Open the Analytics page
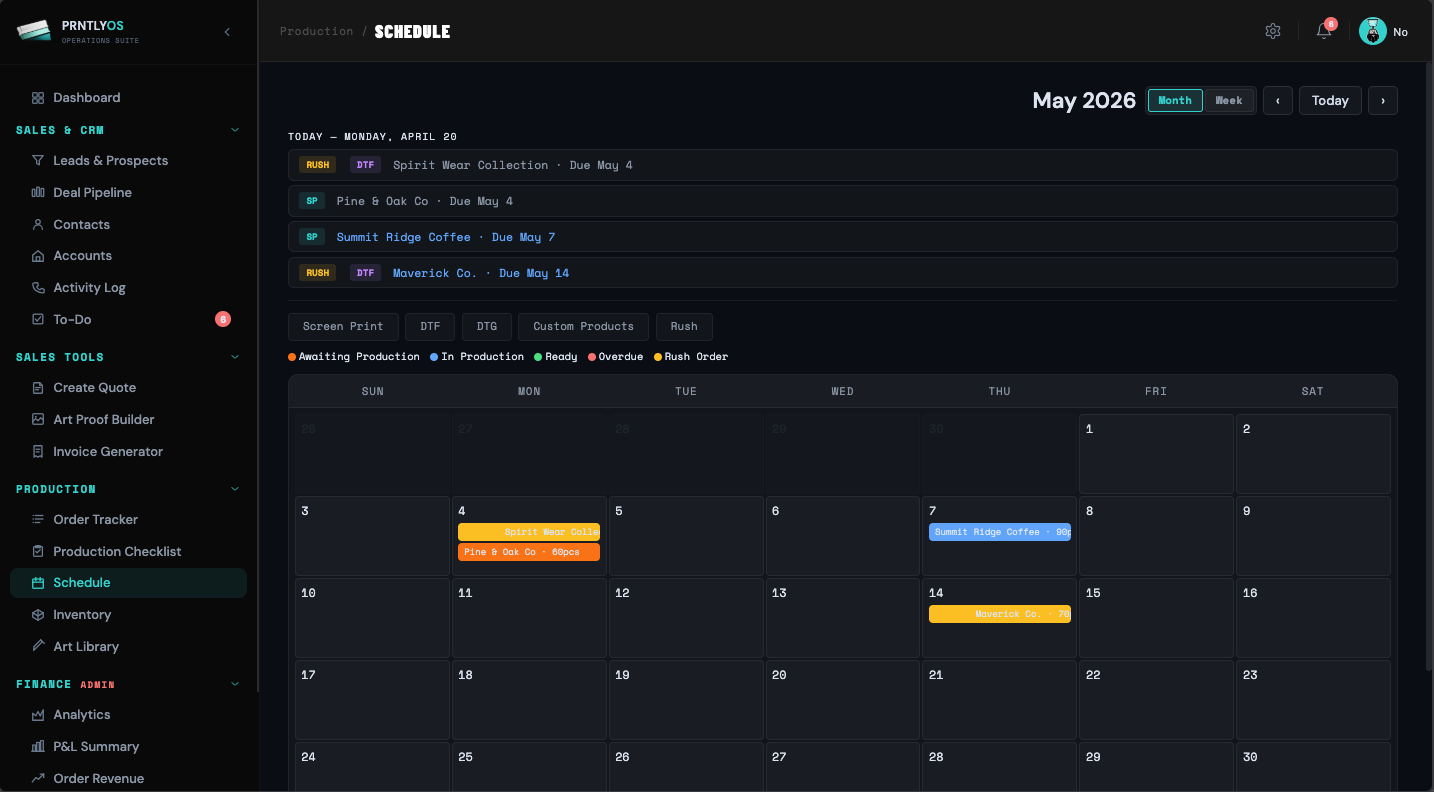The image size is (1434, 792). pos(128,715)
